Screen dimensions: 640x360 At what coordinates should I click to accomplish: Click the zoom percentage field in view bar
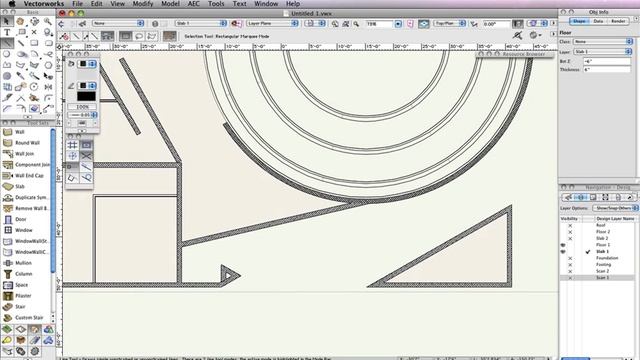tap(380, 24)
